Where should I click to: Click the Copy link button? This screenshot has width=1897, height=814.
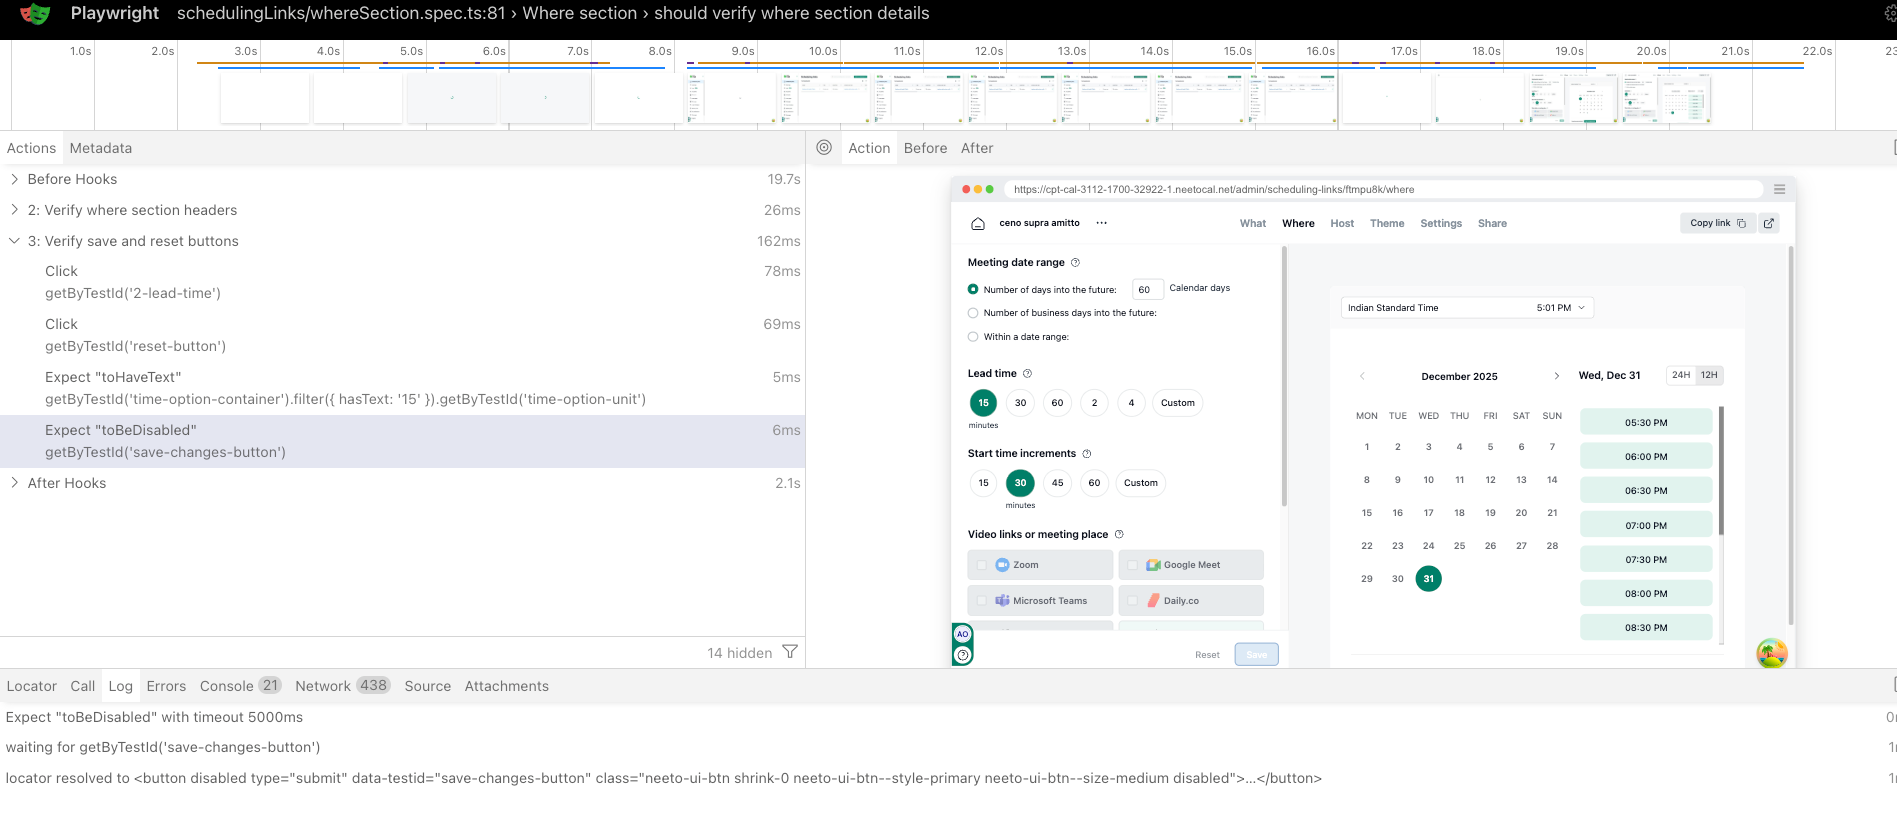coord(1716,223)
